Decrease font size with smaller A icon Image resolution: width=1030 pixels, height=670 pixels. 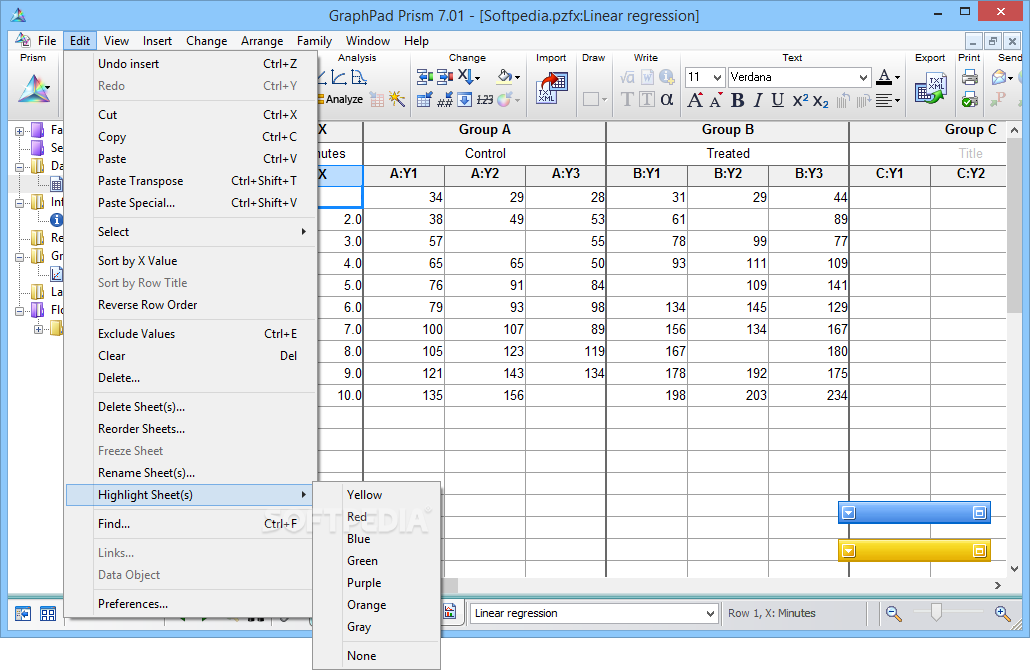point(716,100)
